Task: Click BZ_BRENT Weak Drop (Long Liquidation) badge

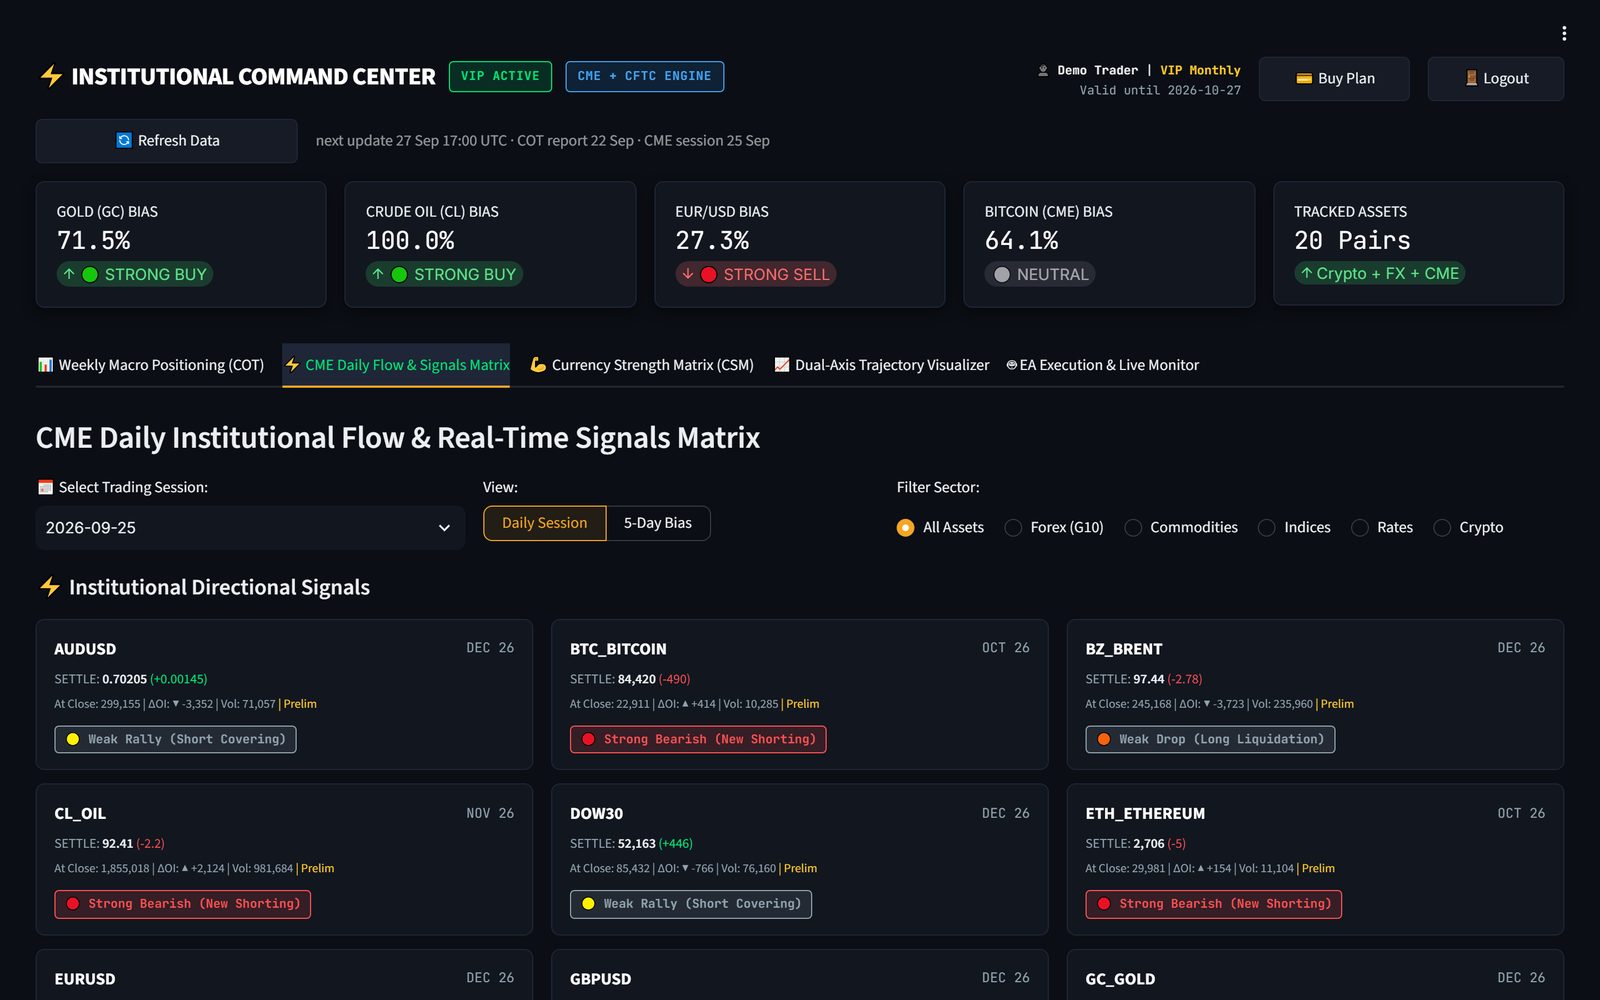Action: tap(1210, 739)
